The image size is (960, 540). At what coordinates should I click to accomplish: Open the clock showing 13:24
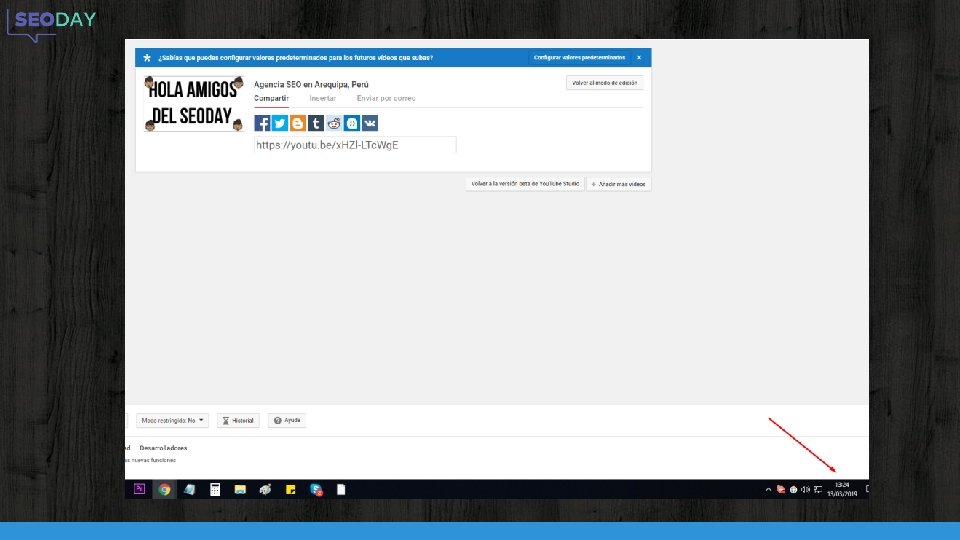pos(842,489)
